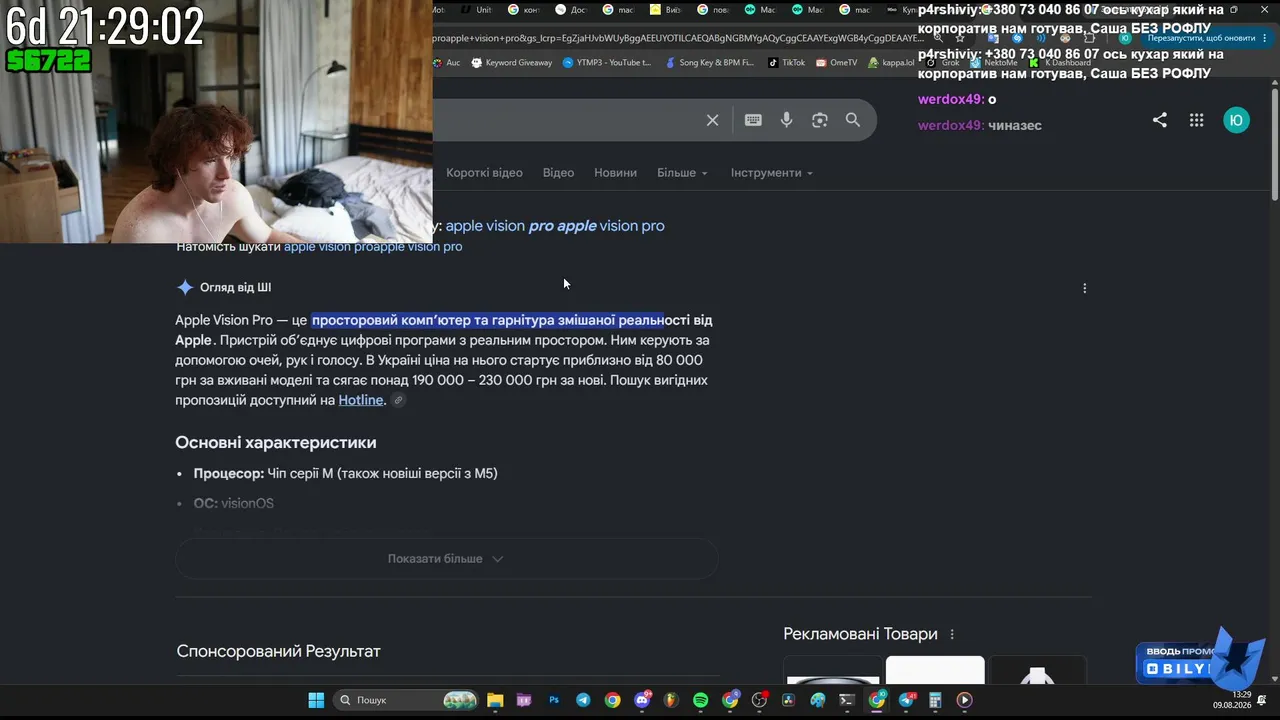Click the Основні характеристики heading
Image resolution: width=1280 pixels, height=720 pixels.
pyautogui.click(x=276, y=443)
